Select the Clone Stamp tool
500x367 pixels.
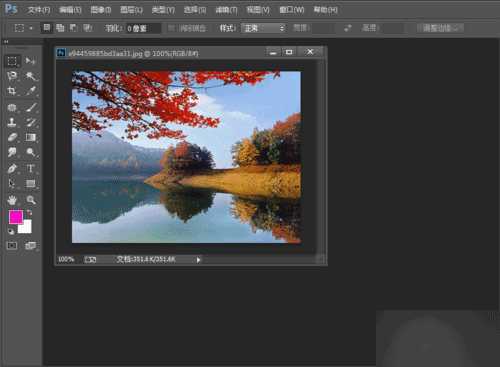point(12,122)
